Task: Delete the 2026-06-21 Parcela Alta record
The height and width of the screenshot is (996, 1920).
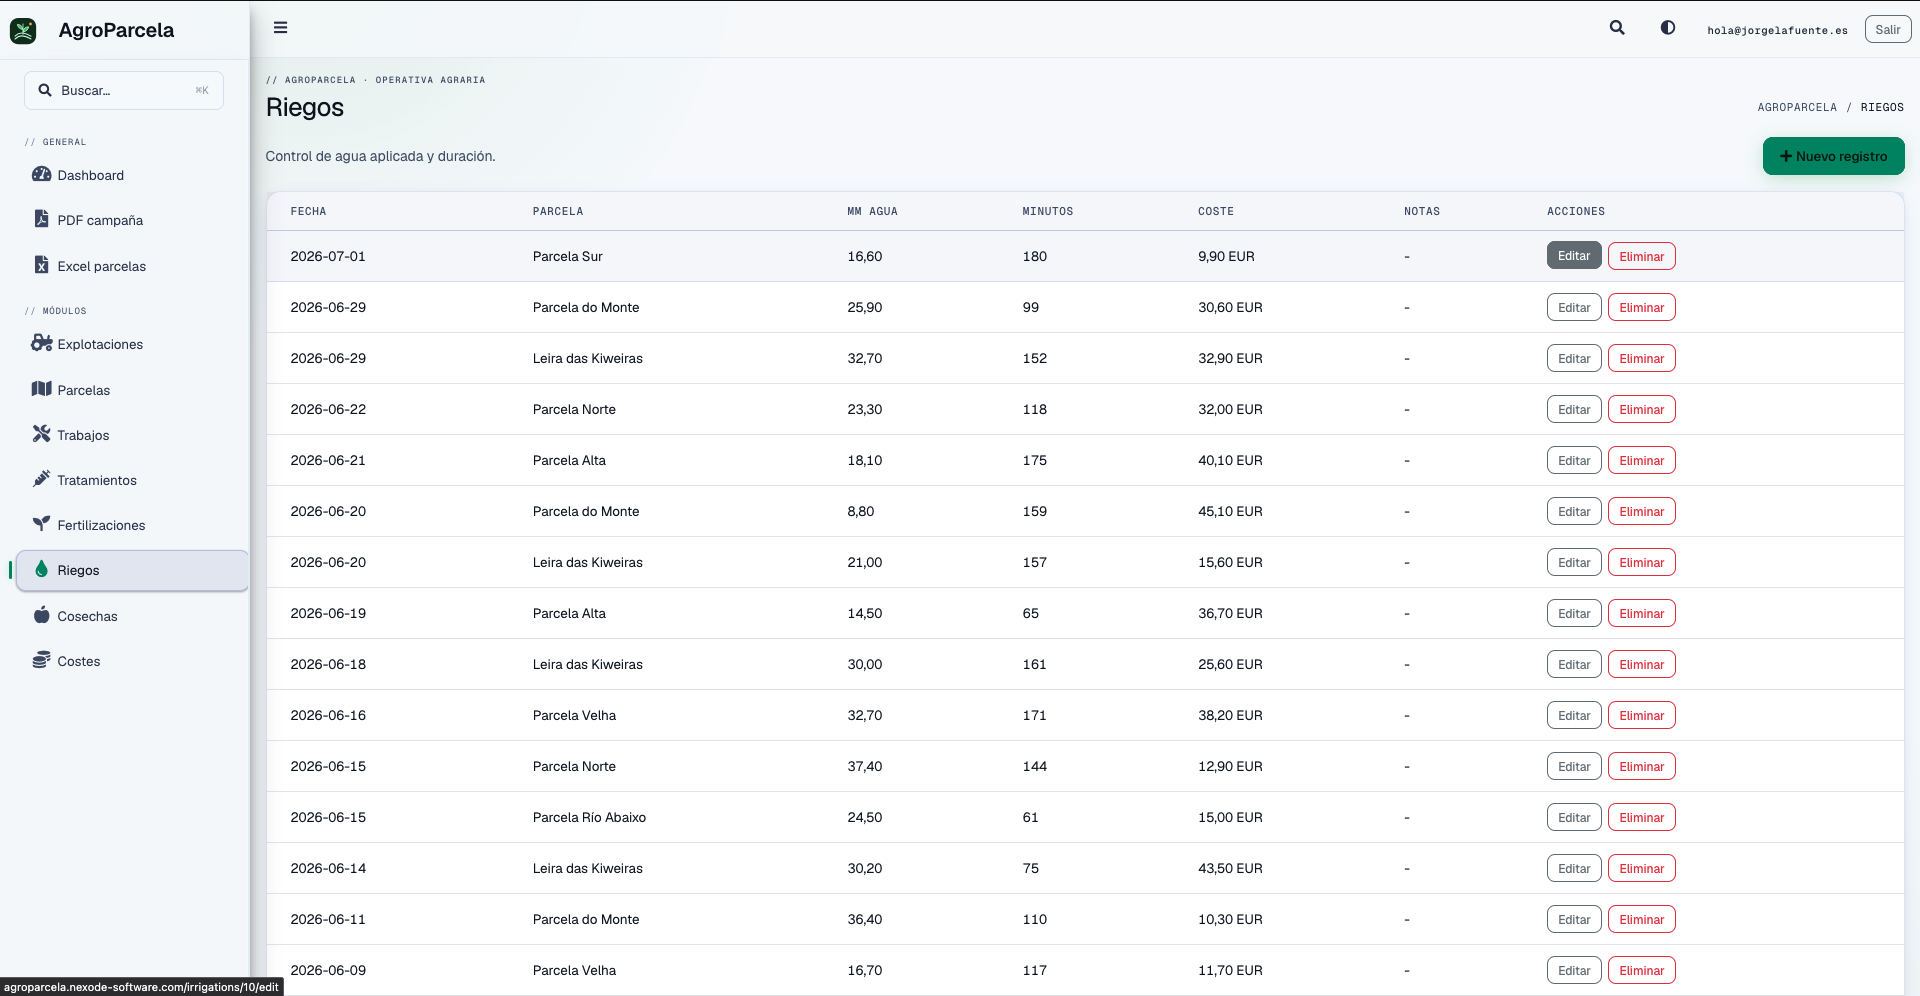Action: coord(1641,460)
